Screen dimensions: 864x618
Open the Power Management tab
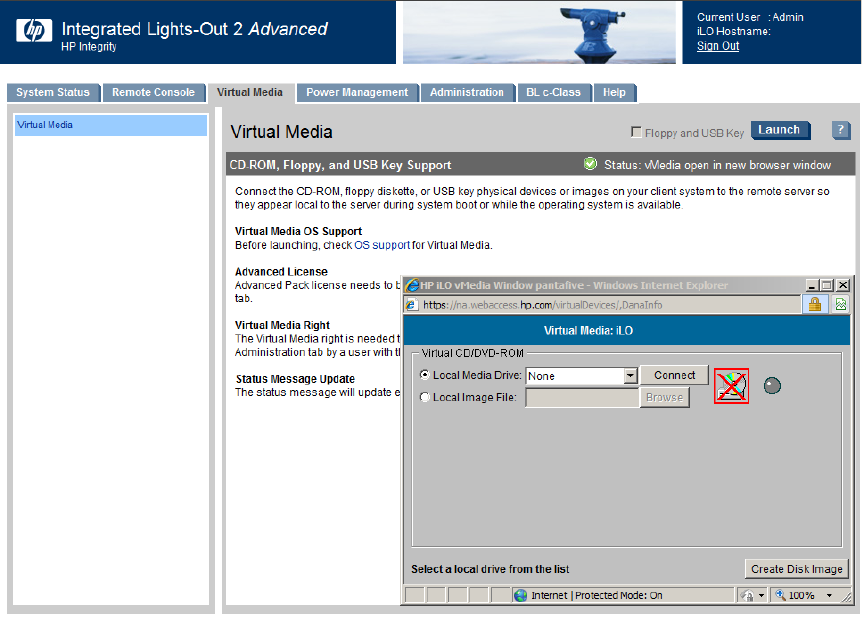(357, 93)
